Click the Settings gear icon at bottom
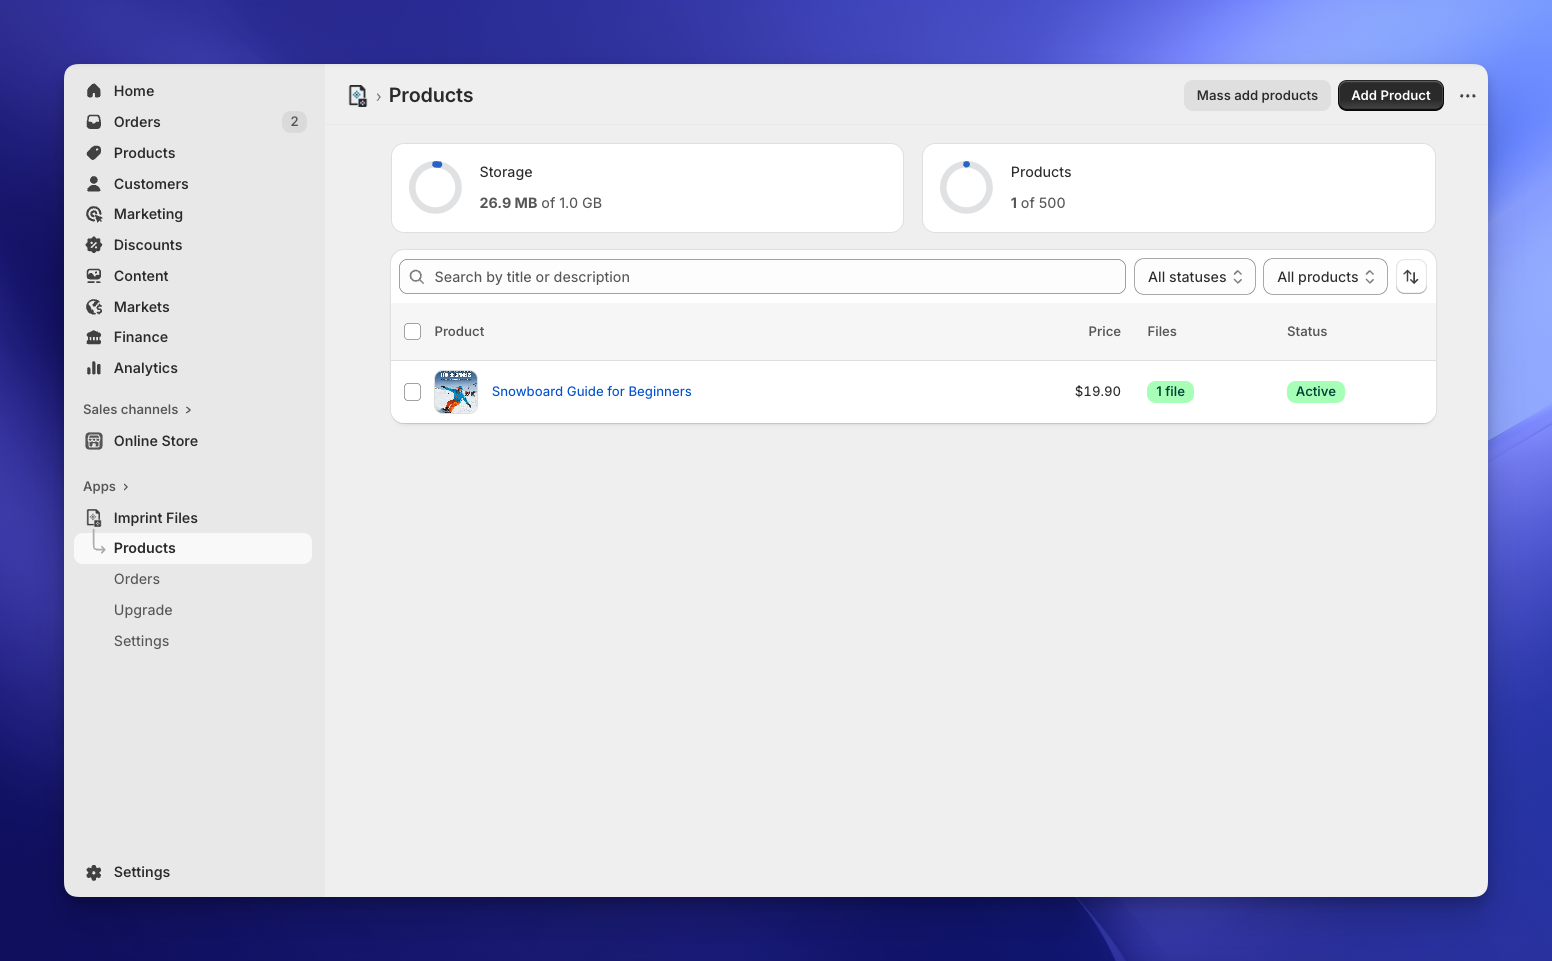Image resolution: width=1552 pixels, height=961 pixels. pyautogui.click(x=94, y=872)
